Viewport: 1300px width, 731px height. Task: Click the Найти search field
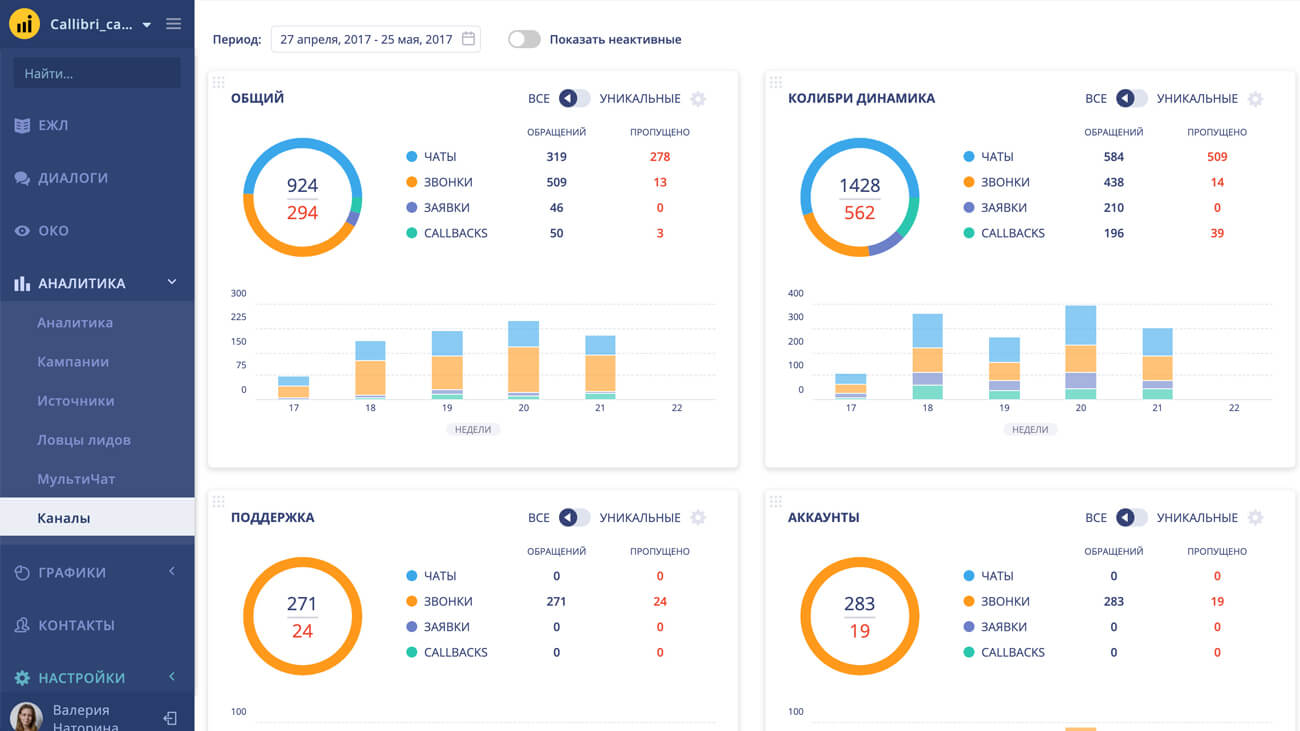97,73
